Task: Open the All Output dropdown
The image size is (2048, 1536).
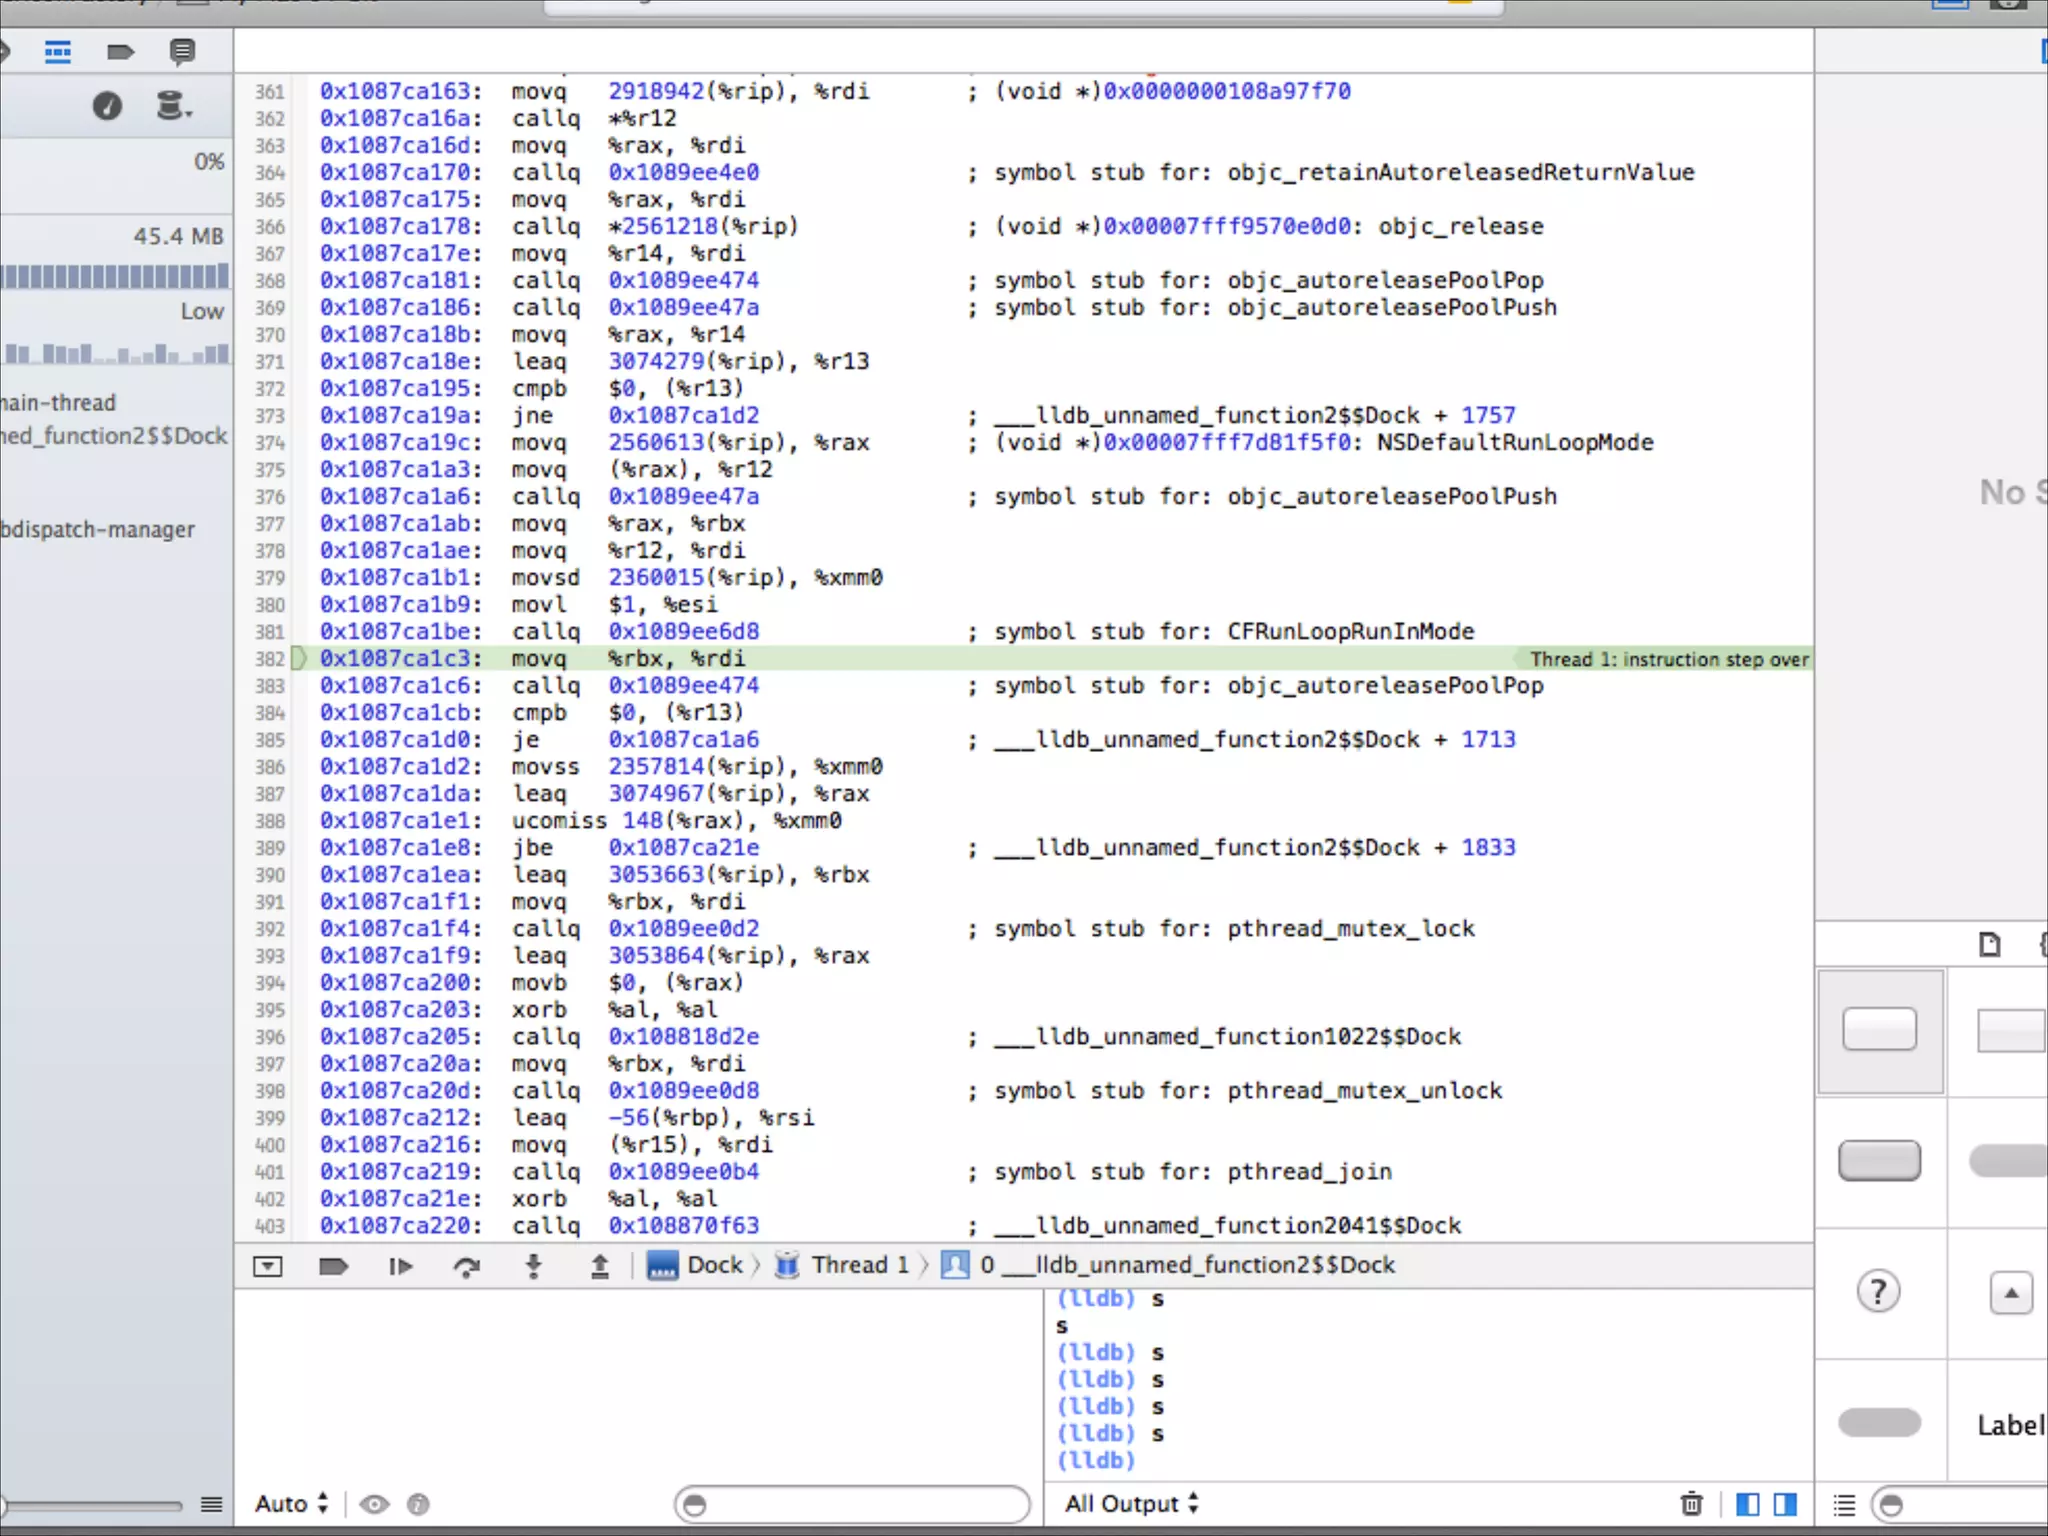Action: click(x=1131, y=1503)
